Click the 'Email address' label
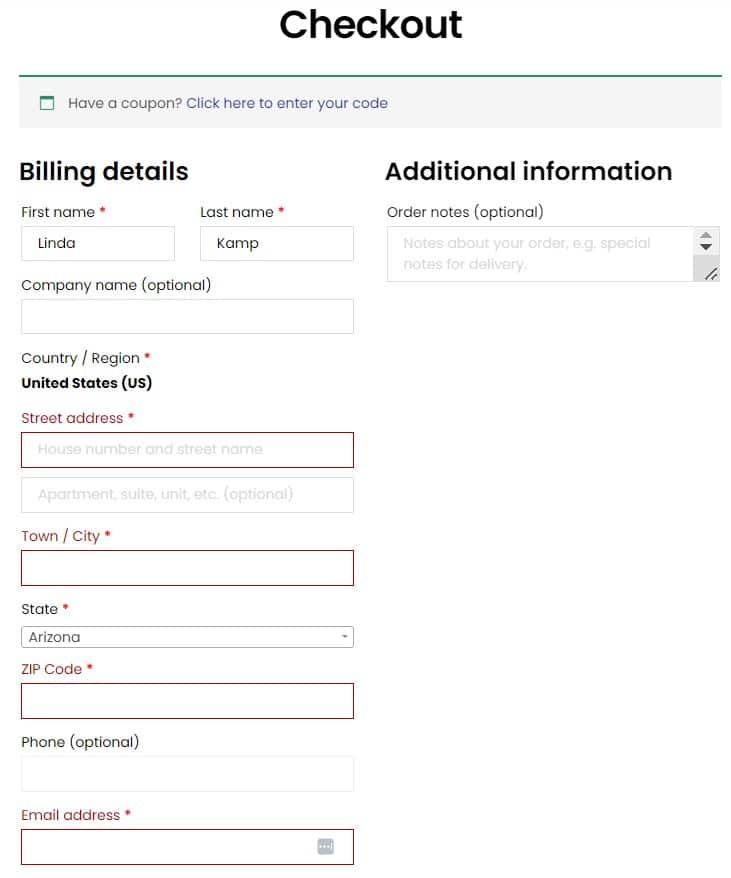731x878 pixels. (x=71, y=815)
